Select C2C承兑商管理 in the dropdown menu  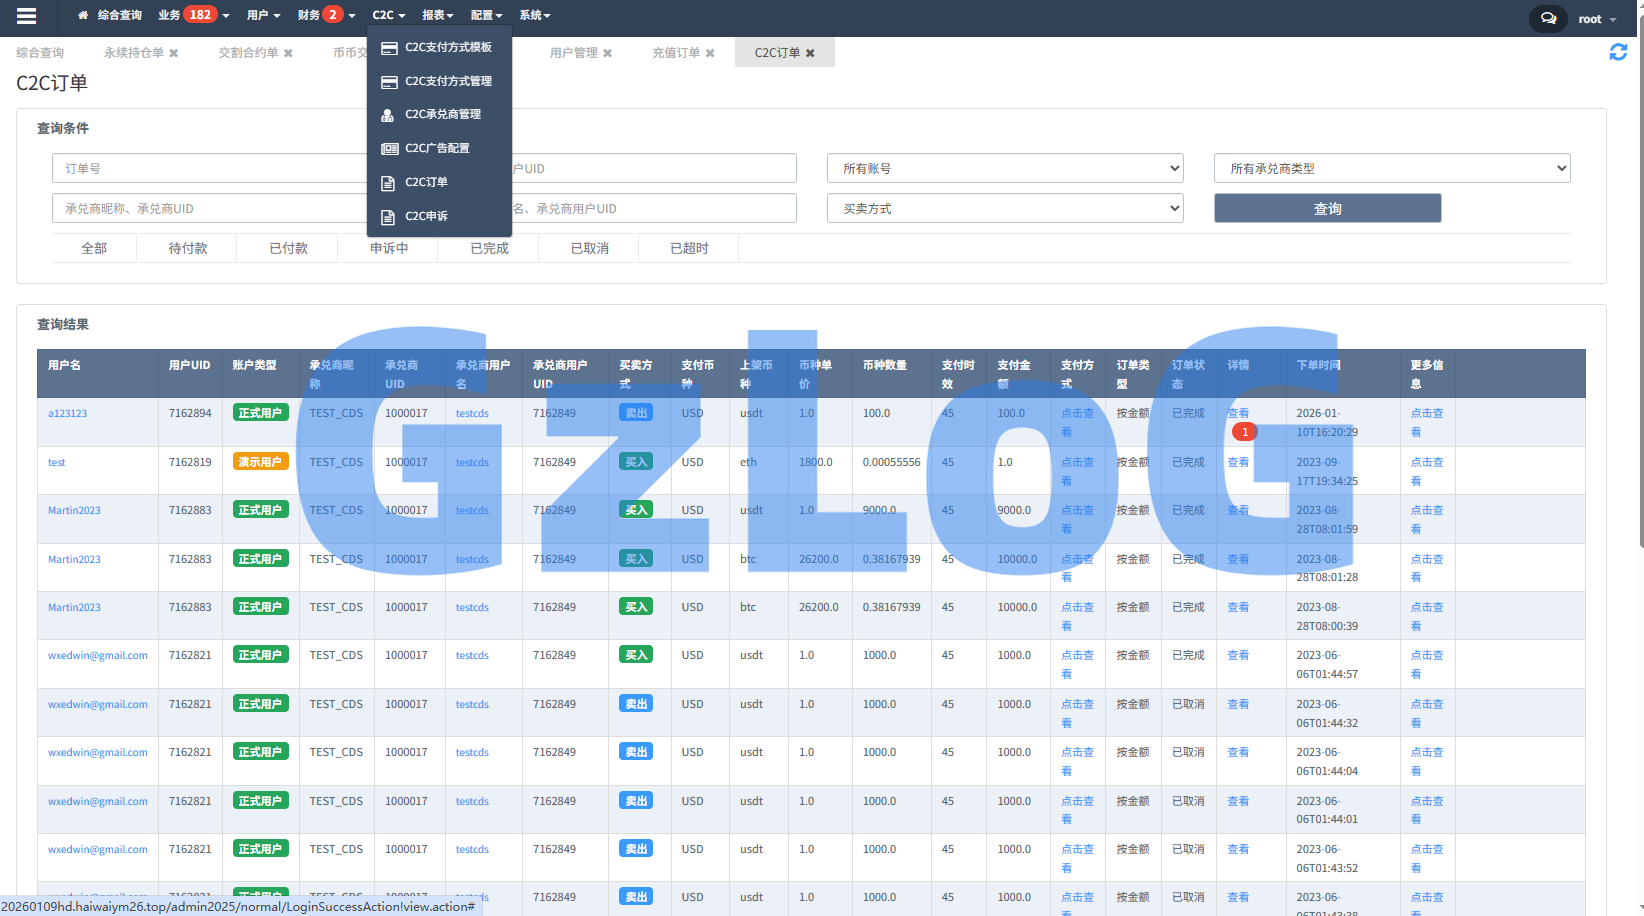[442, 115]
